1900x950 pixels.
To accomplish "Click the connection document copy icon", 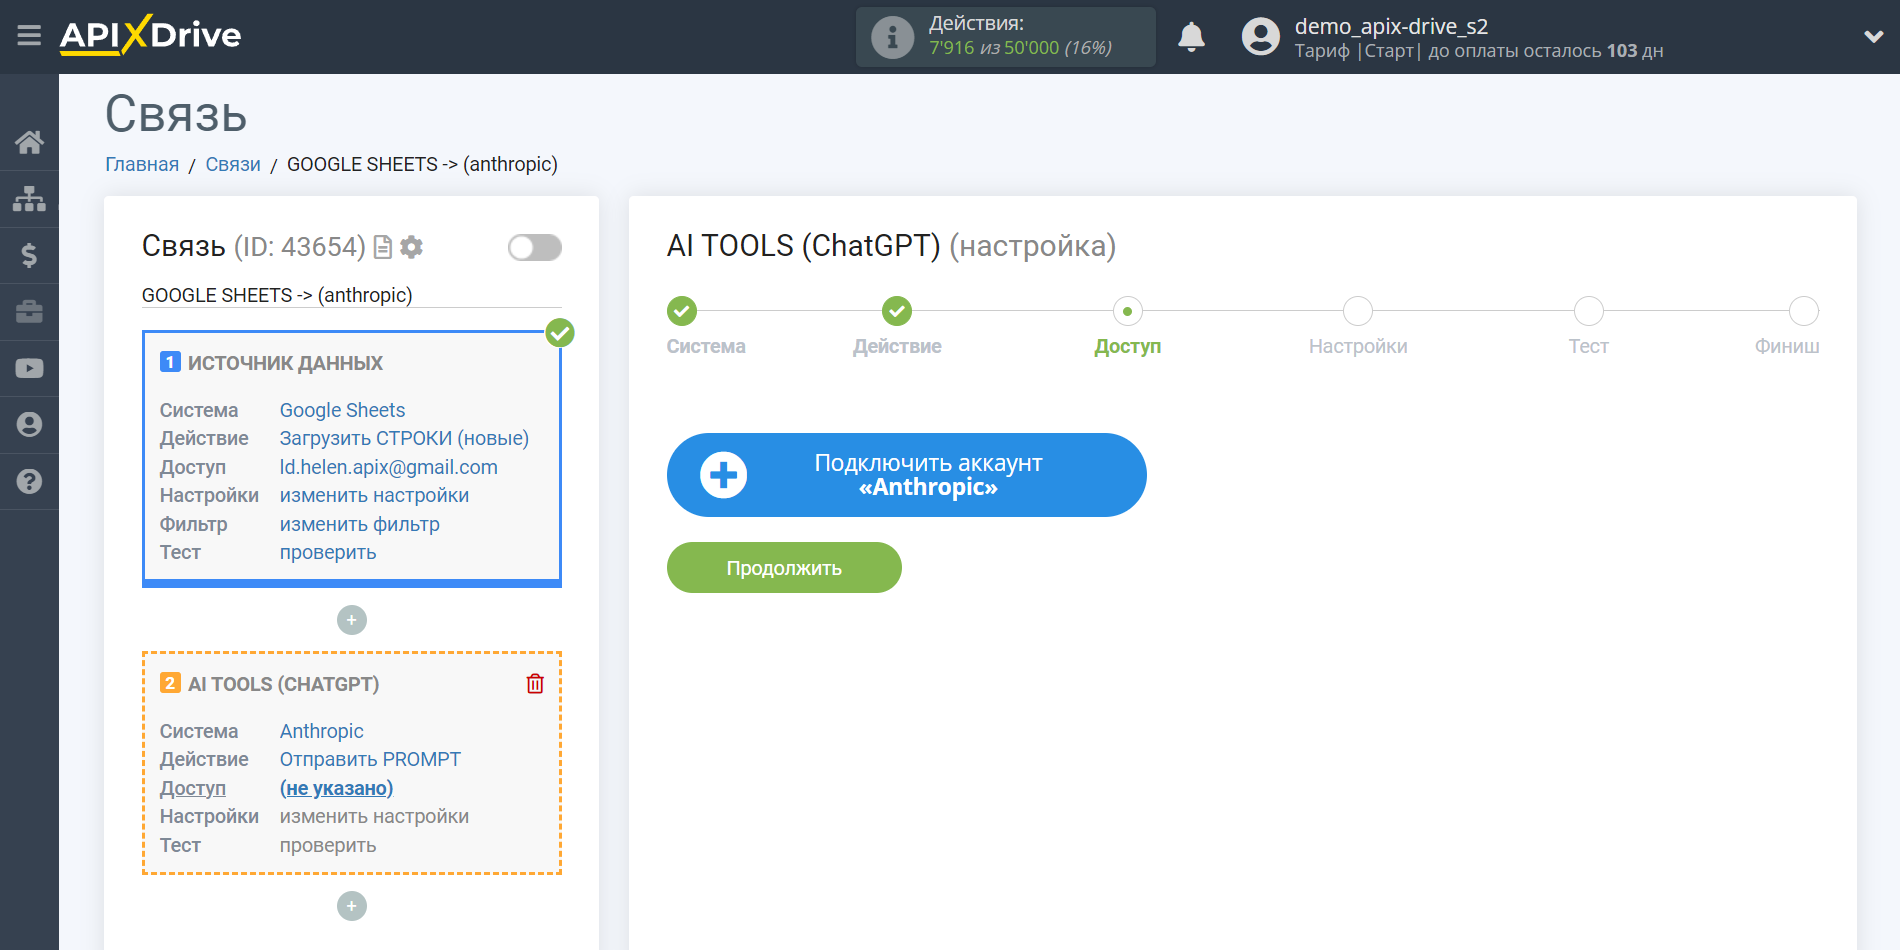I will pos(382,247).
